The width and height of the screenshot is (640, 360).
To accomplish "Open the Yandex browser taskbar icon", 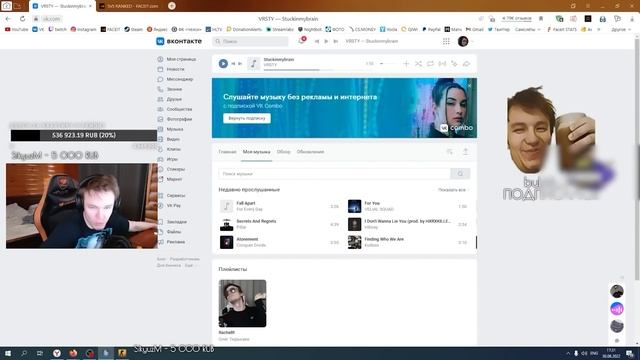I will click(x=57, y=353).
